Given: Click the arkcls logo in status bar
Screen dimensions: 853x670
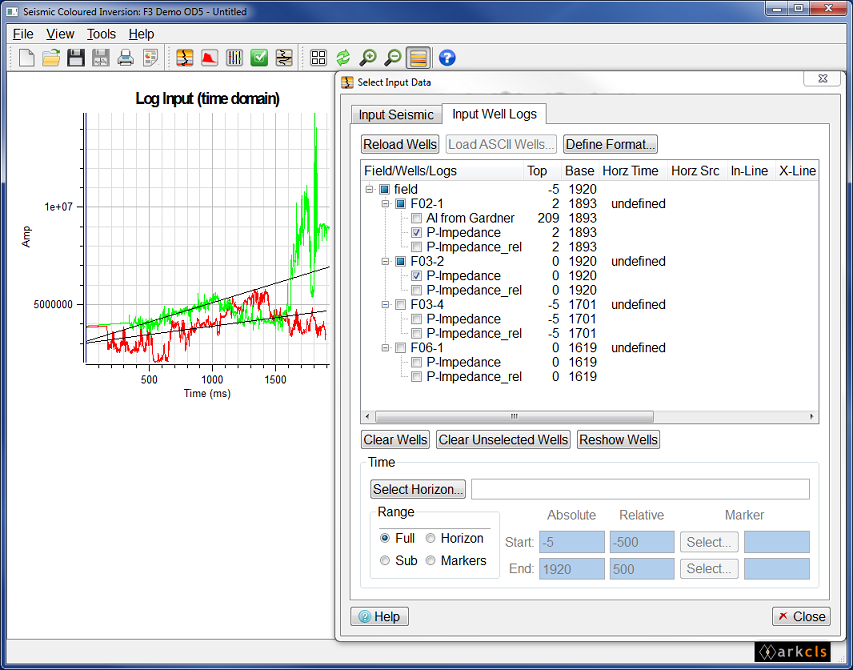Looking at the screenshot, I should point(792,651).
